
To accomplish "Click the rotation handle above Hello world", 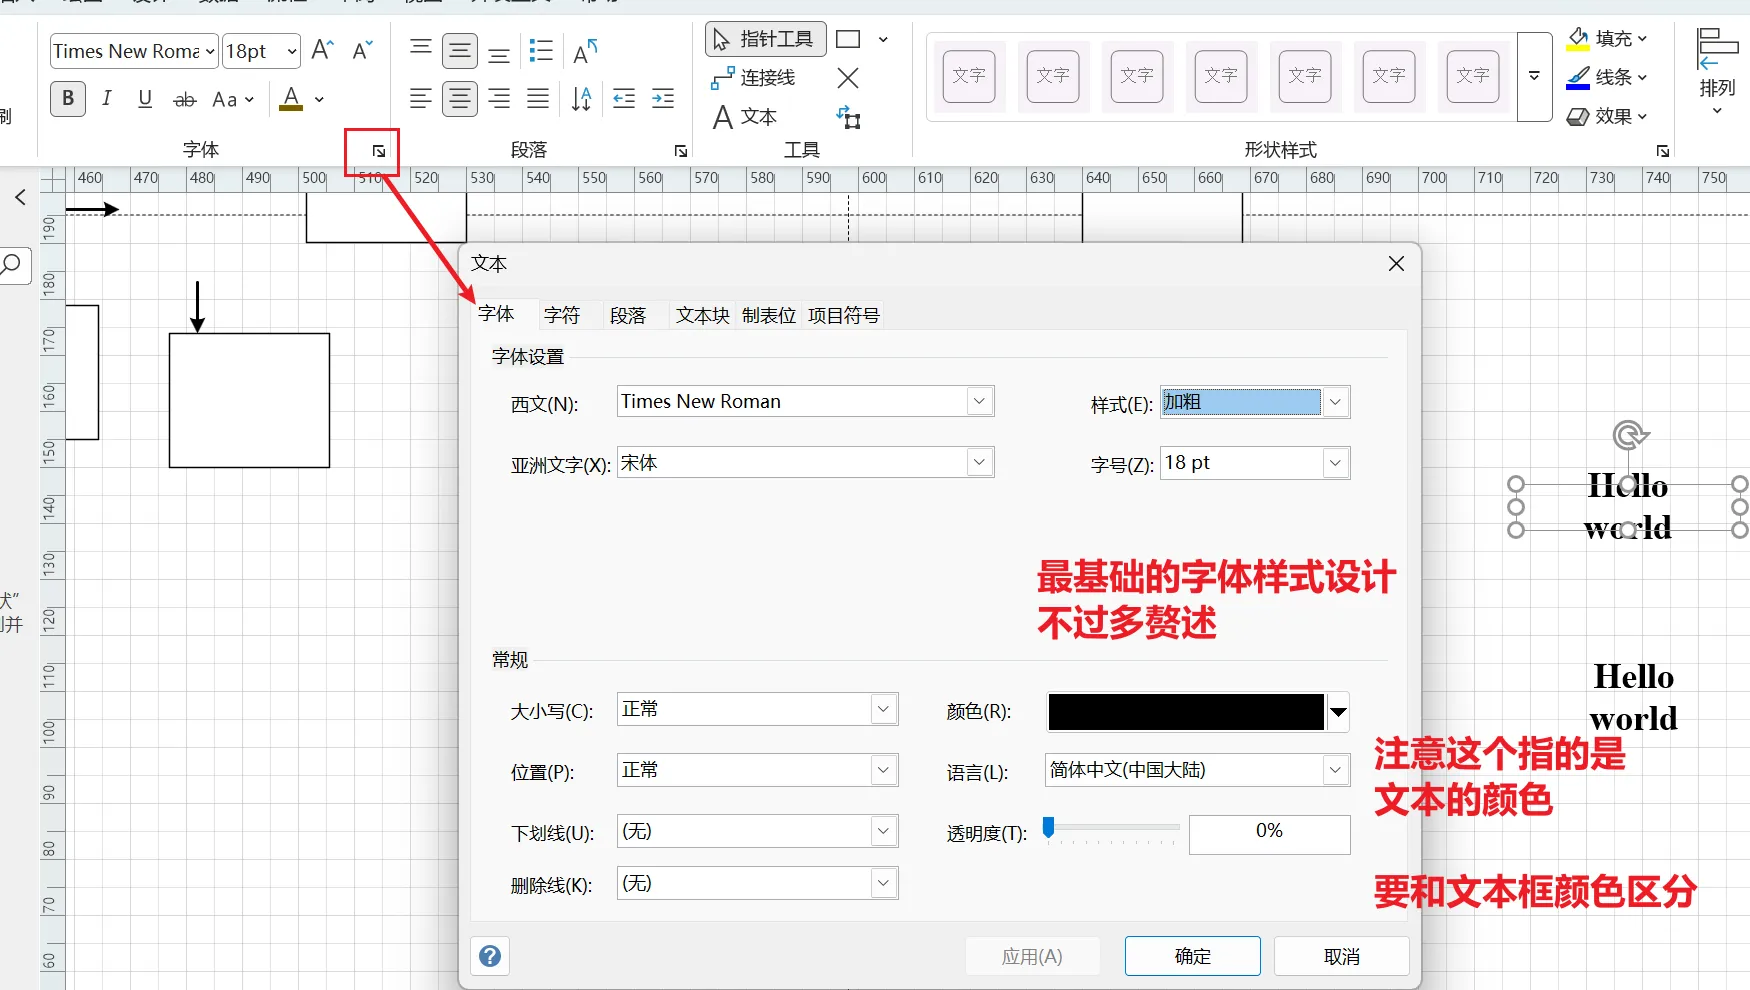I will 1629,435.
